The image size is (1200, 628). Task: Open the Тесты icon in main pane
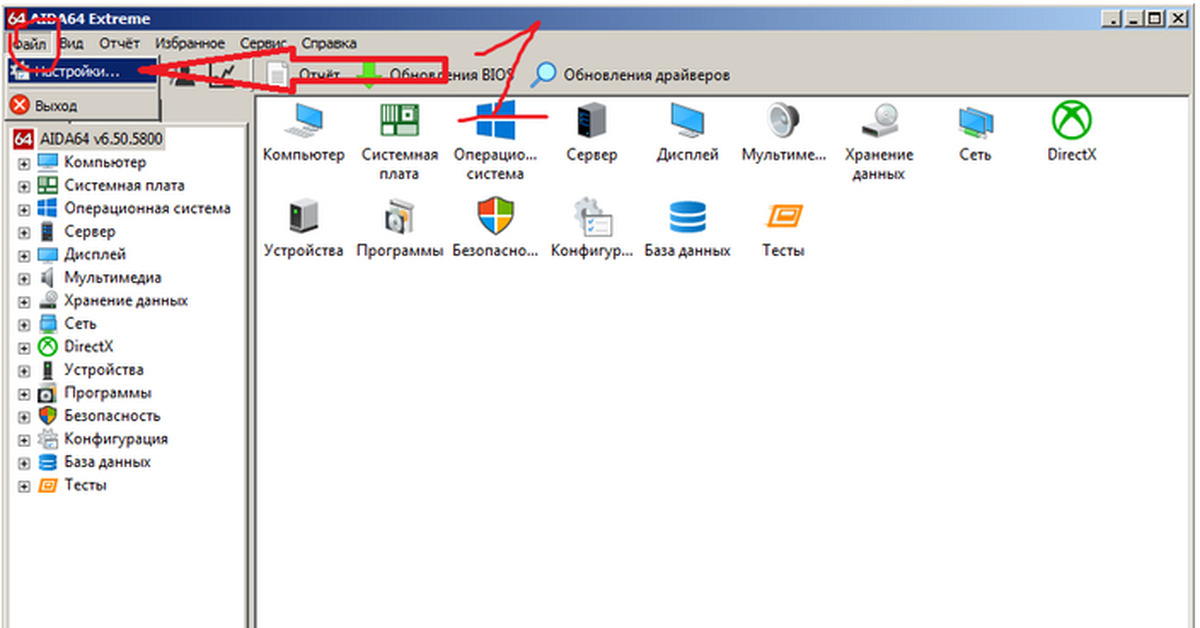783,217
